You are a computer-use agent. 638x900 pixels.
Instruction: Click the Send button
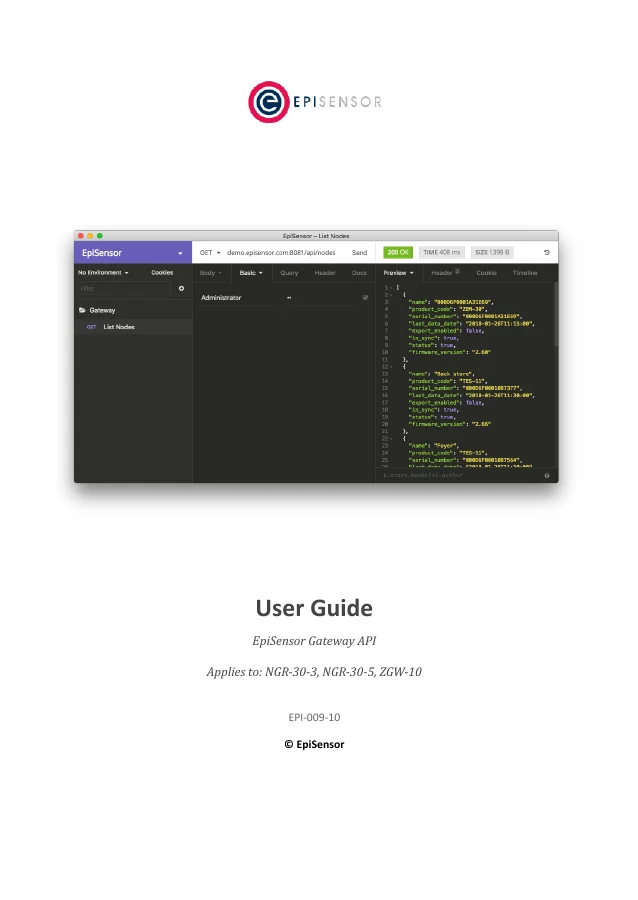point(359,253)
